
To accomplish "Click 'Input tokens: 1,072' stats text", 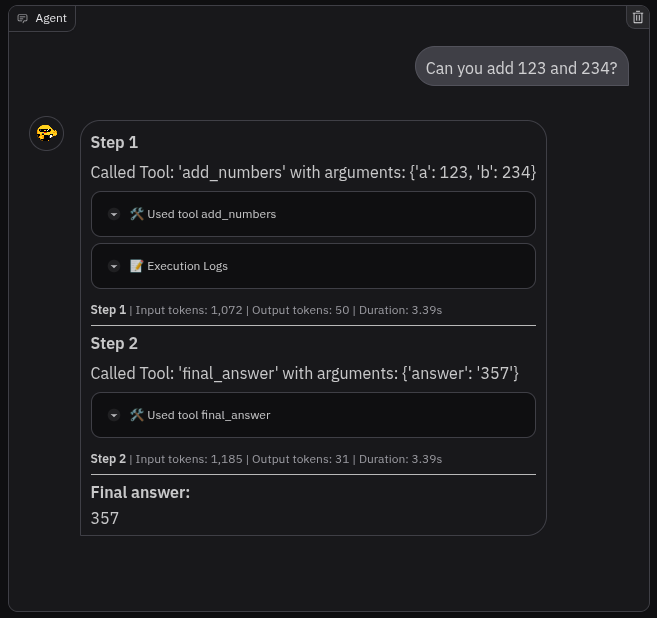I will point(189,310).
